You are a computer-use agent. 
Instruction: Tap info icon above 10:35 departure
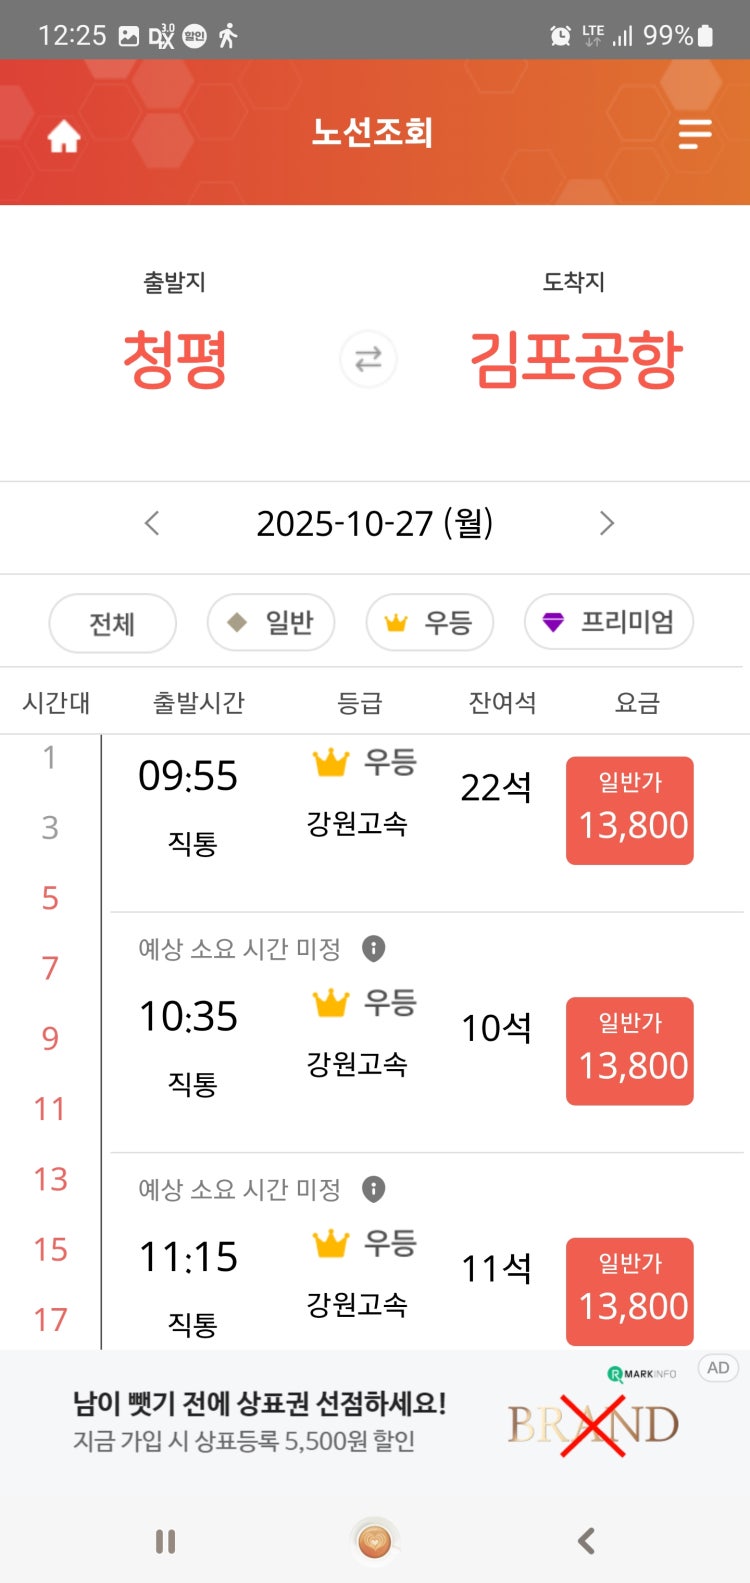coord(373,948)
